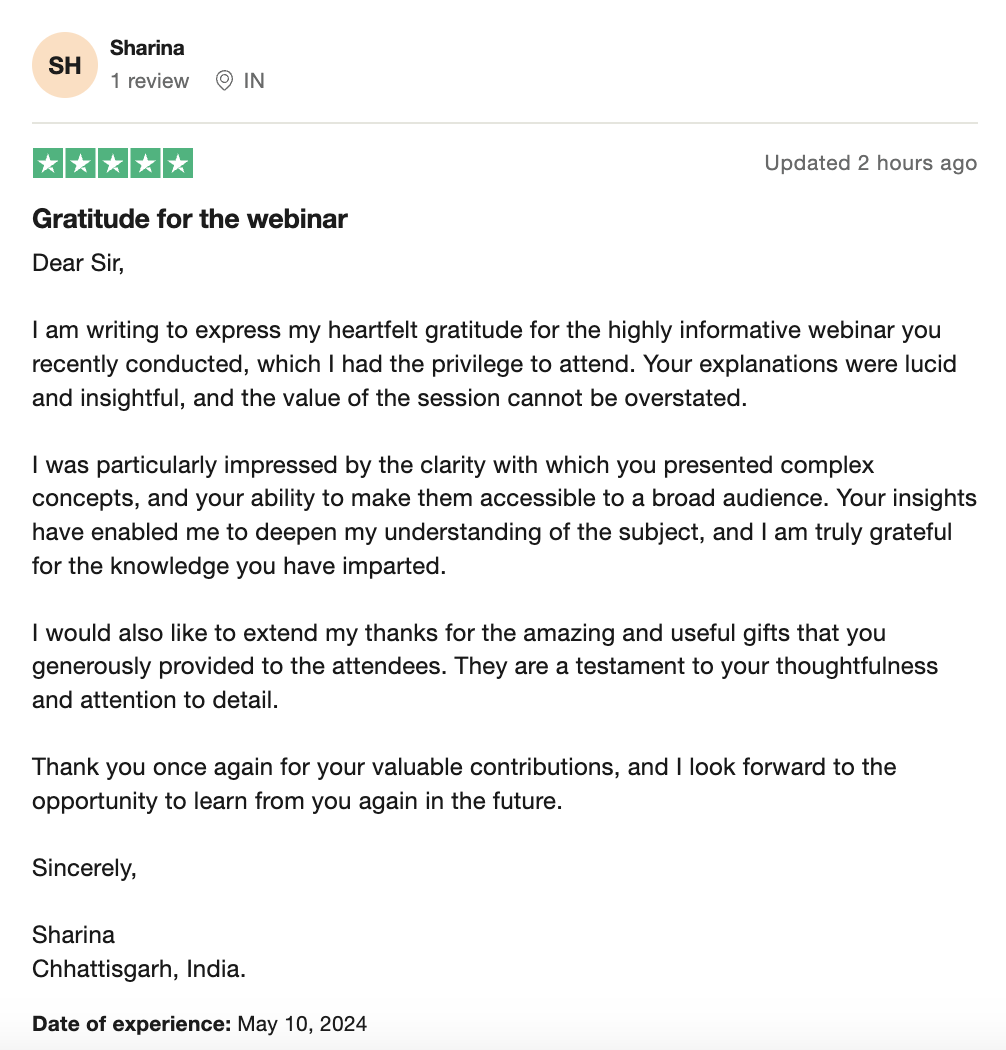Image resolution: width=1006 pixels, height=1050 pixels.
Task: Open the "Gratitude for the webinar" title
Action: pyautogui.click(x=190, y=219)
